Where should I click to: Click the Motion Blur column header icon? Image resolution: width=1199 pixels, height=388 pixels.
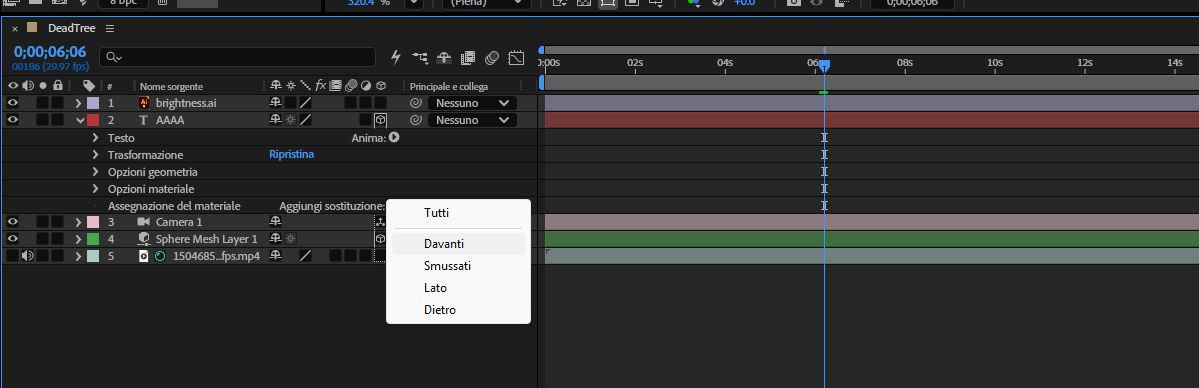(x=350, y=86)
